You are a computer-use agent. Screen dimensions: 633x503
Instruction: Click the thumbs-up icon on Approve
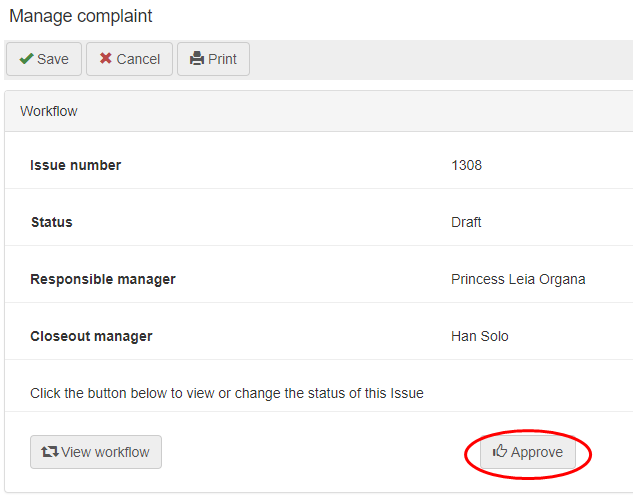coord(500,452)
